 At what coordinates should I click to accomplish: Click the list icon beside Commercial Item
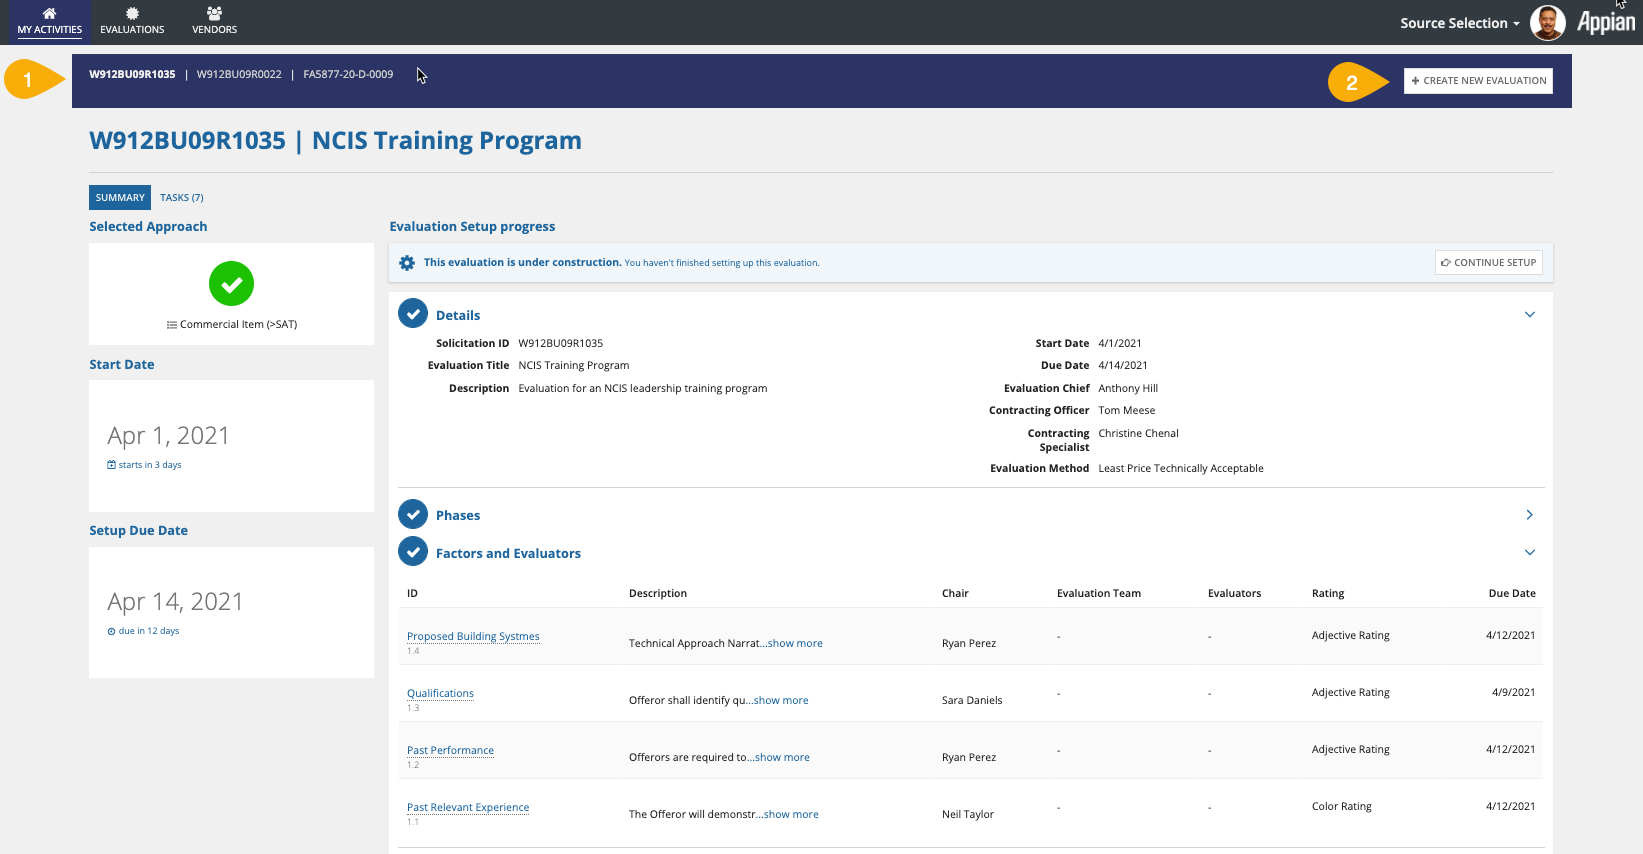click(x=172, y=325)
